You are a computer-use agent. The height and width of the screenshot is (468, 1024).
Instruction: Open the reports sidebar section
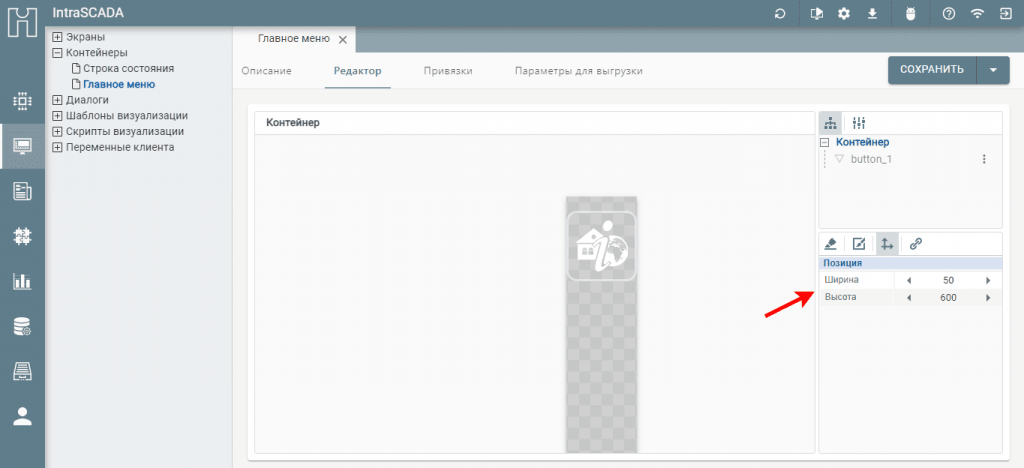click(x=23, y=191)
